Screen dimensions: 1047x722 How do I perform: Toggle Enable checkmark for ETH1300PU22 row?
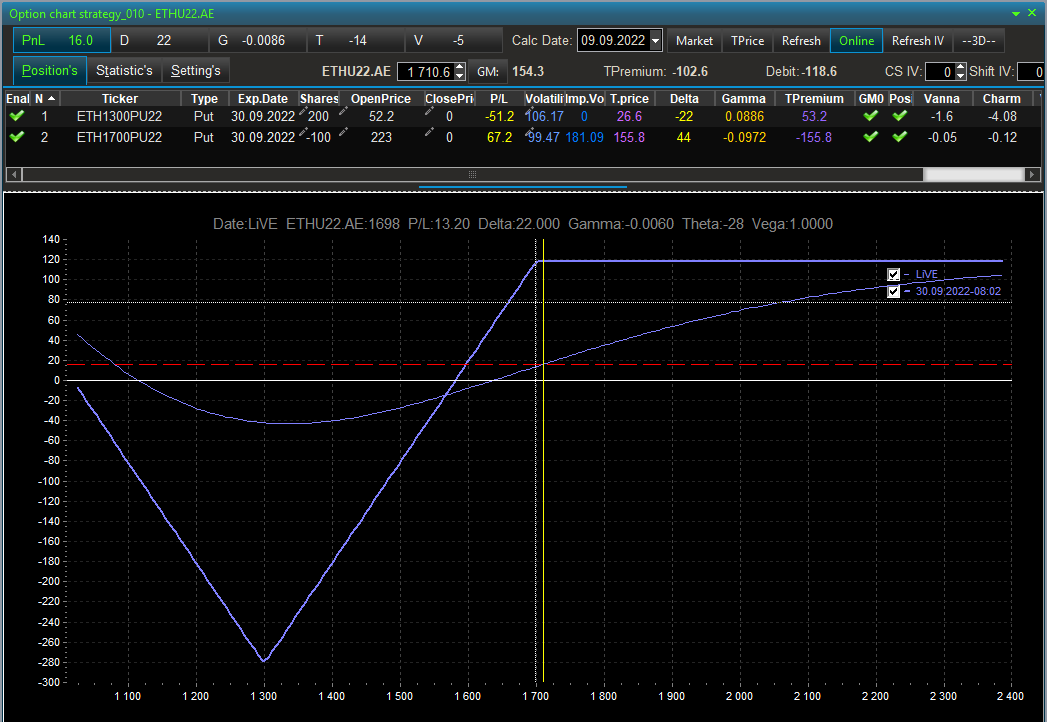click(17, 116)
